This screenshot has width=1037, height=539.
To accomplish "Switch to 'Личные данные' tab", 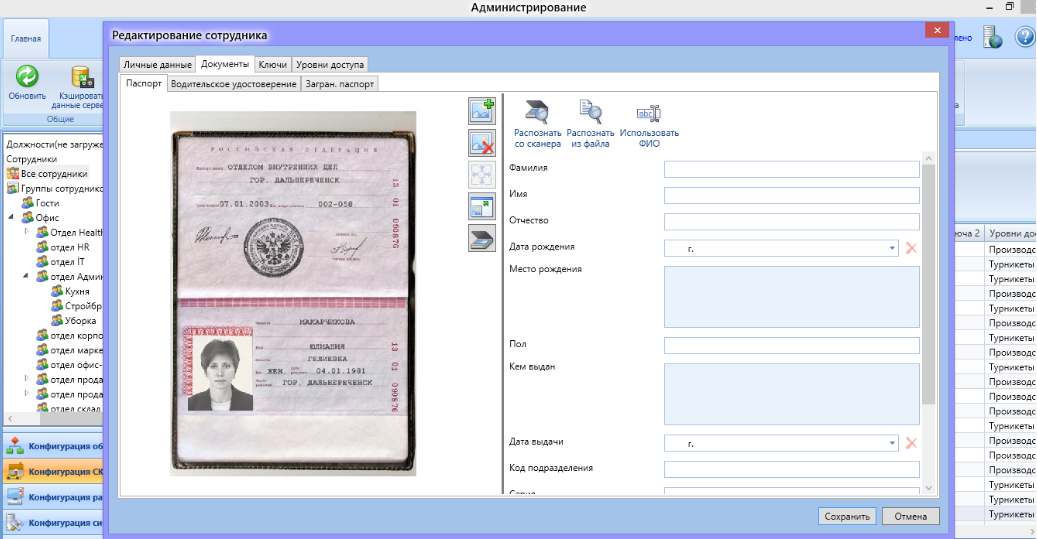I will click(157, 65).
